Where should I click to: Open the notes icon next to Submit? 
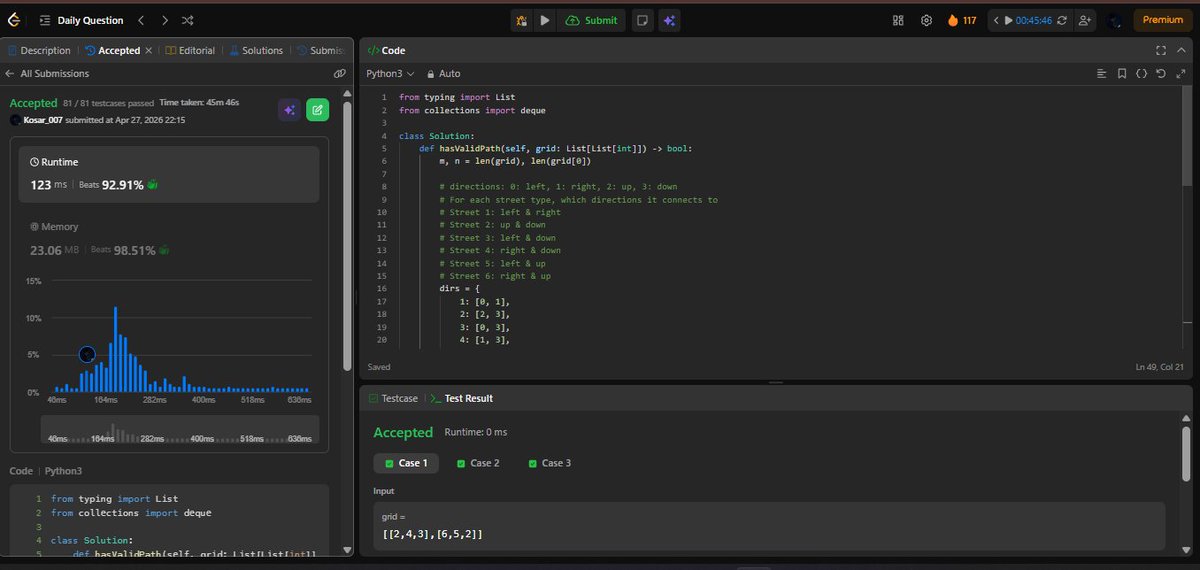(644, 20)
